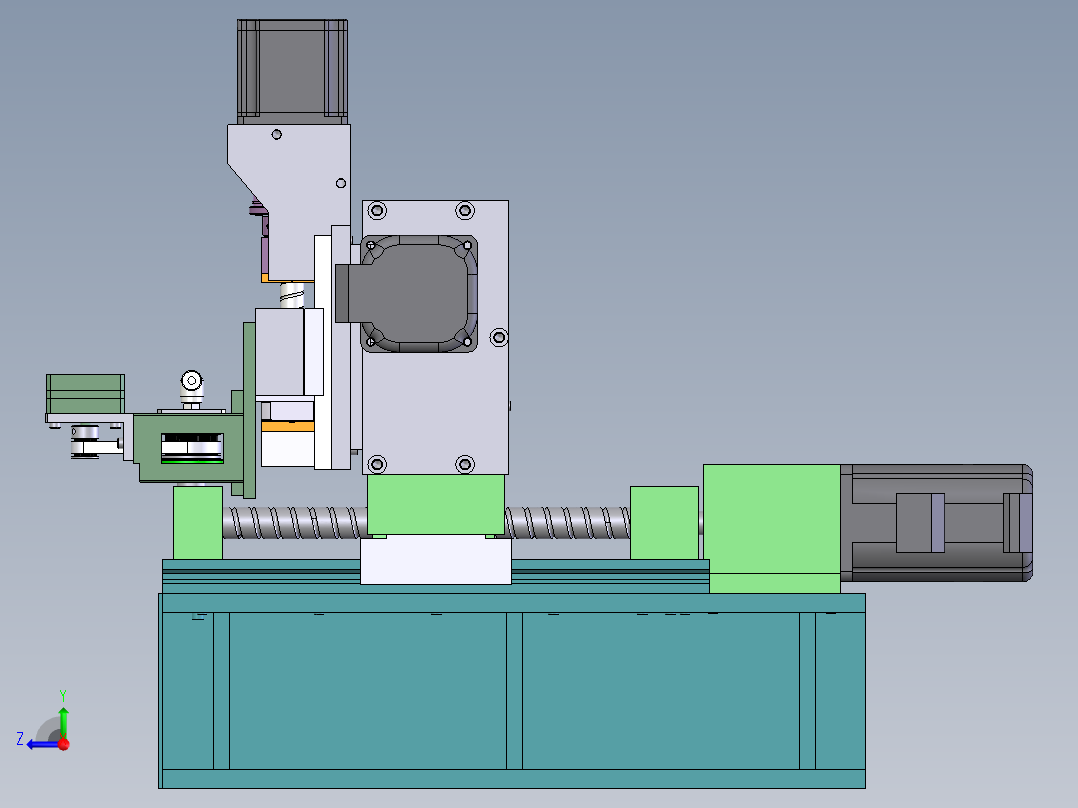
Task: Select the silver coupling below the angled bracket
Action: (x=292, y=294)
